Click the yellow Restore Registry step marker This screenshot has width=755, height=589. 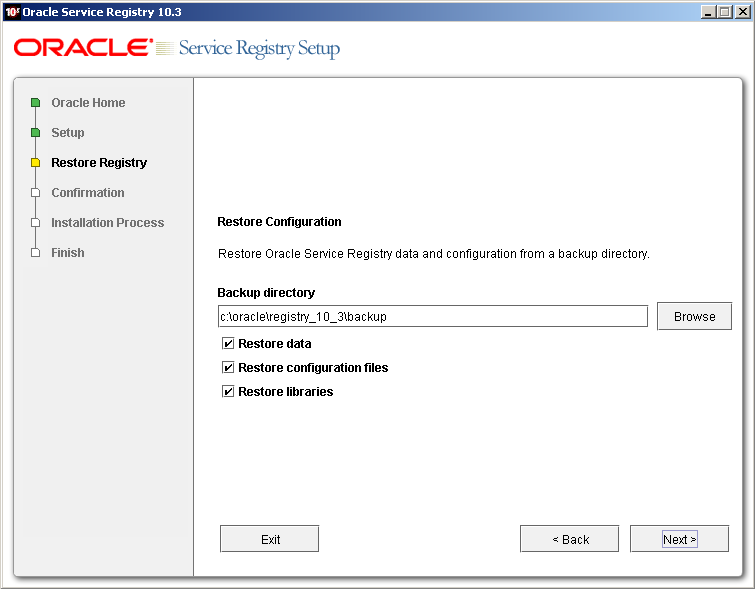coord(35,163)
